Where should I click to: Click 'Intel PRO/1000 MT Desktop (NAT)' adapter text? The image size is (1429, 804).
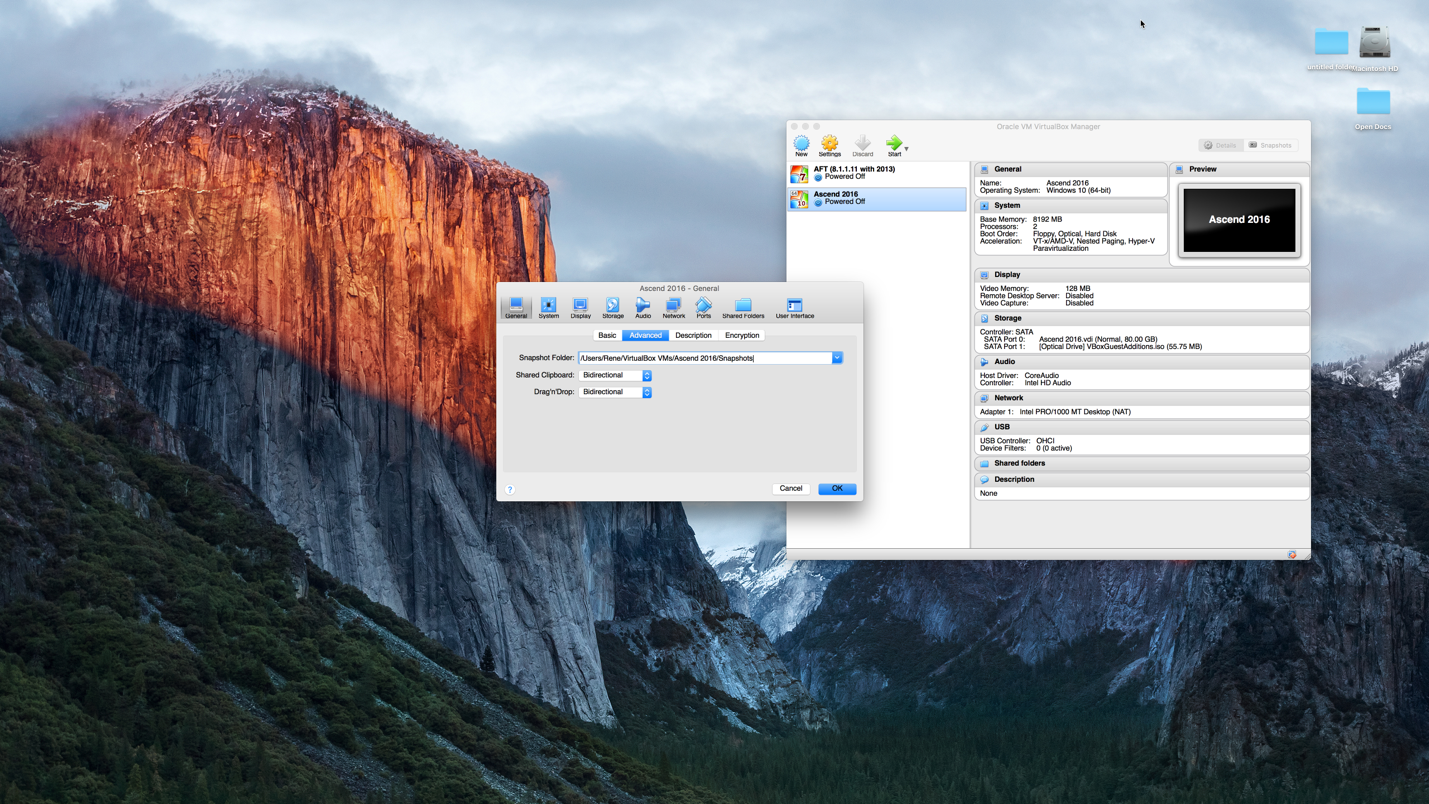(1075, 412)
